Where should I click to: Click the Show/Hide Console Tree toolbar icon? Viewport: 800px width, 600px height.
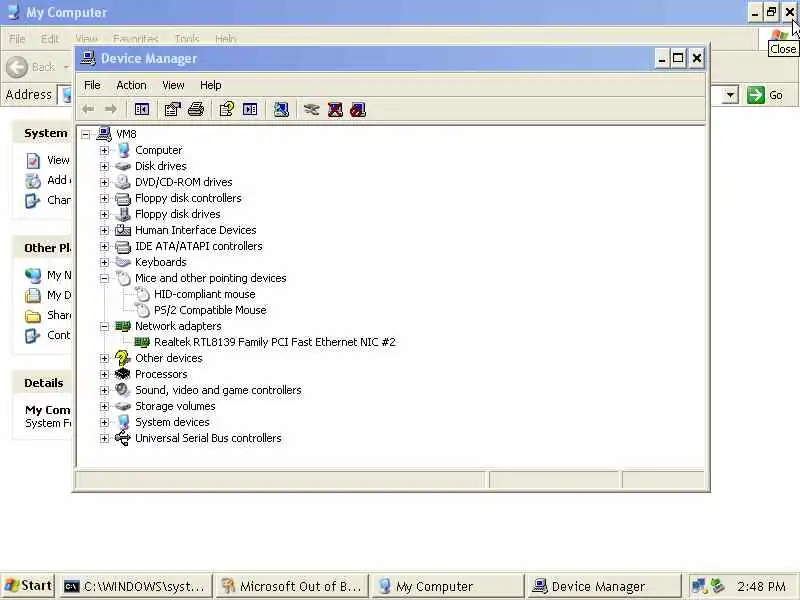pyautogui.click(x=142, y=109)
